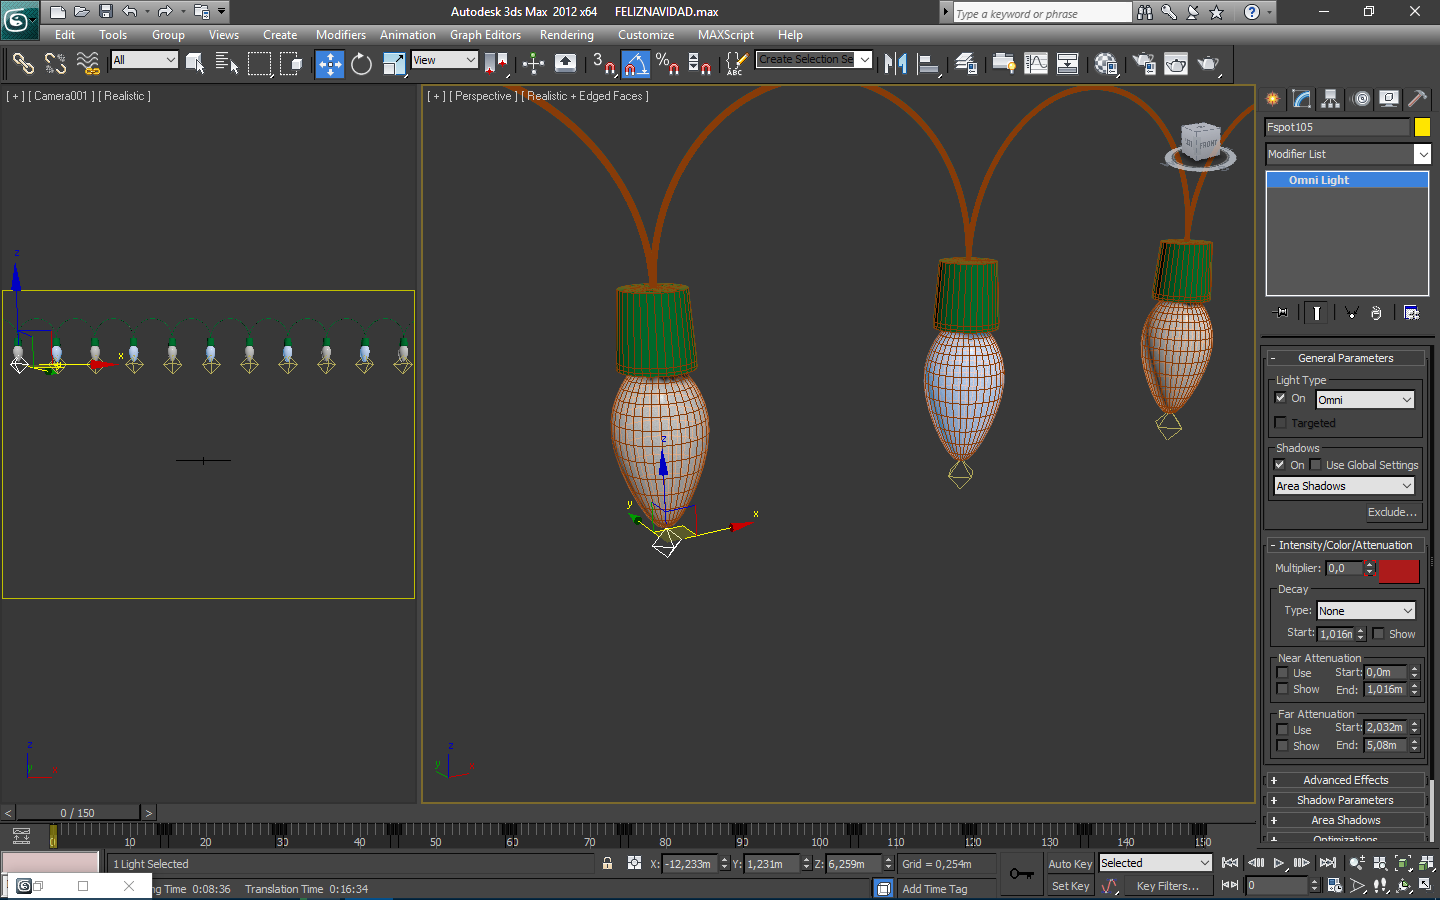Viewport: 1440px width, 900px height.
Task: Activate the Select and Move tool
Action: point(329,64)
